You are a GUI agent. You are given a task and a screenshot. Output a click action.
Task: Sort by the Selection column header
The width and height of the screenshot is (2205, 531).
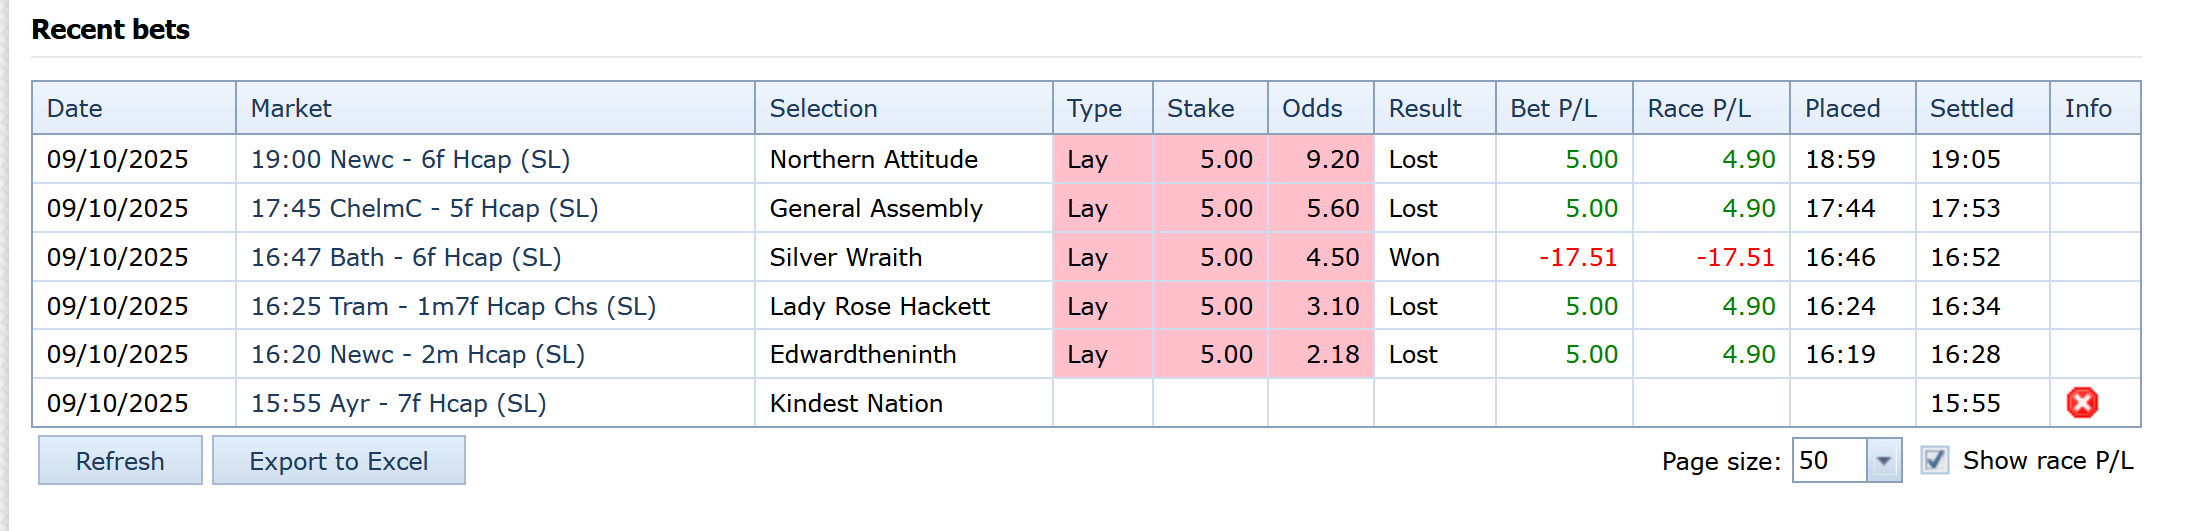click(x=823, y=108)
